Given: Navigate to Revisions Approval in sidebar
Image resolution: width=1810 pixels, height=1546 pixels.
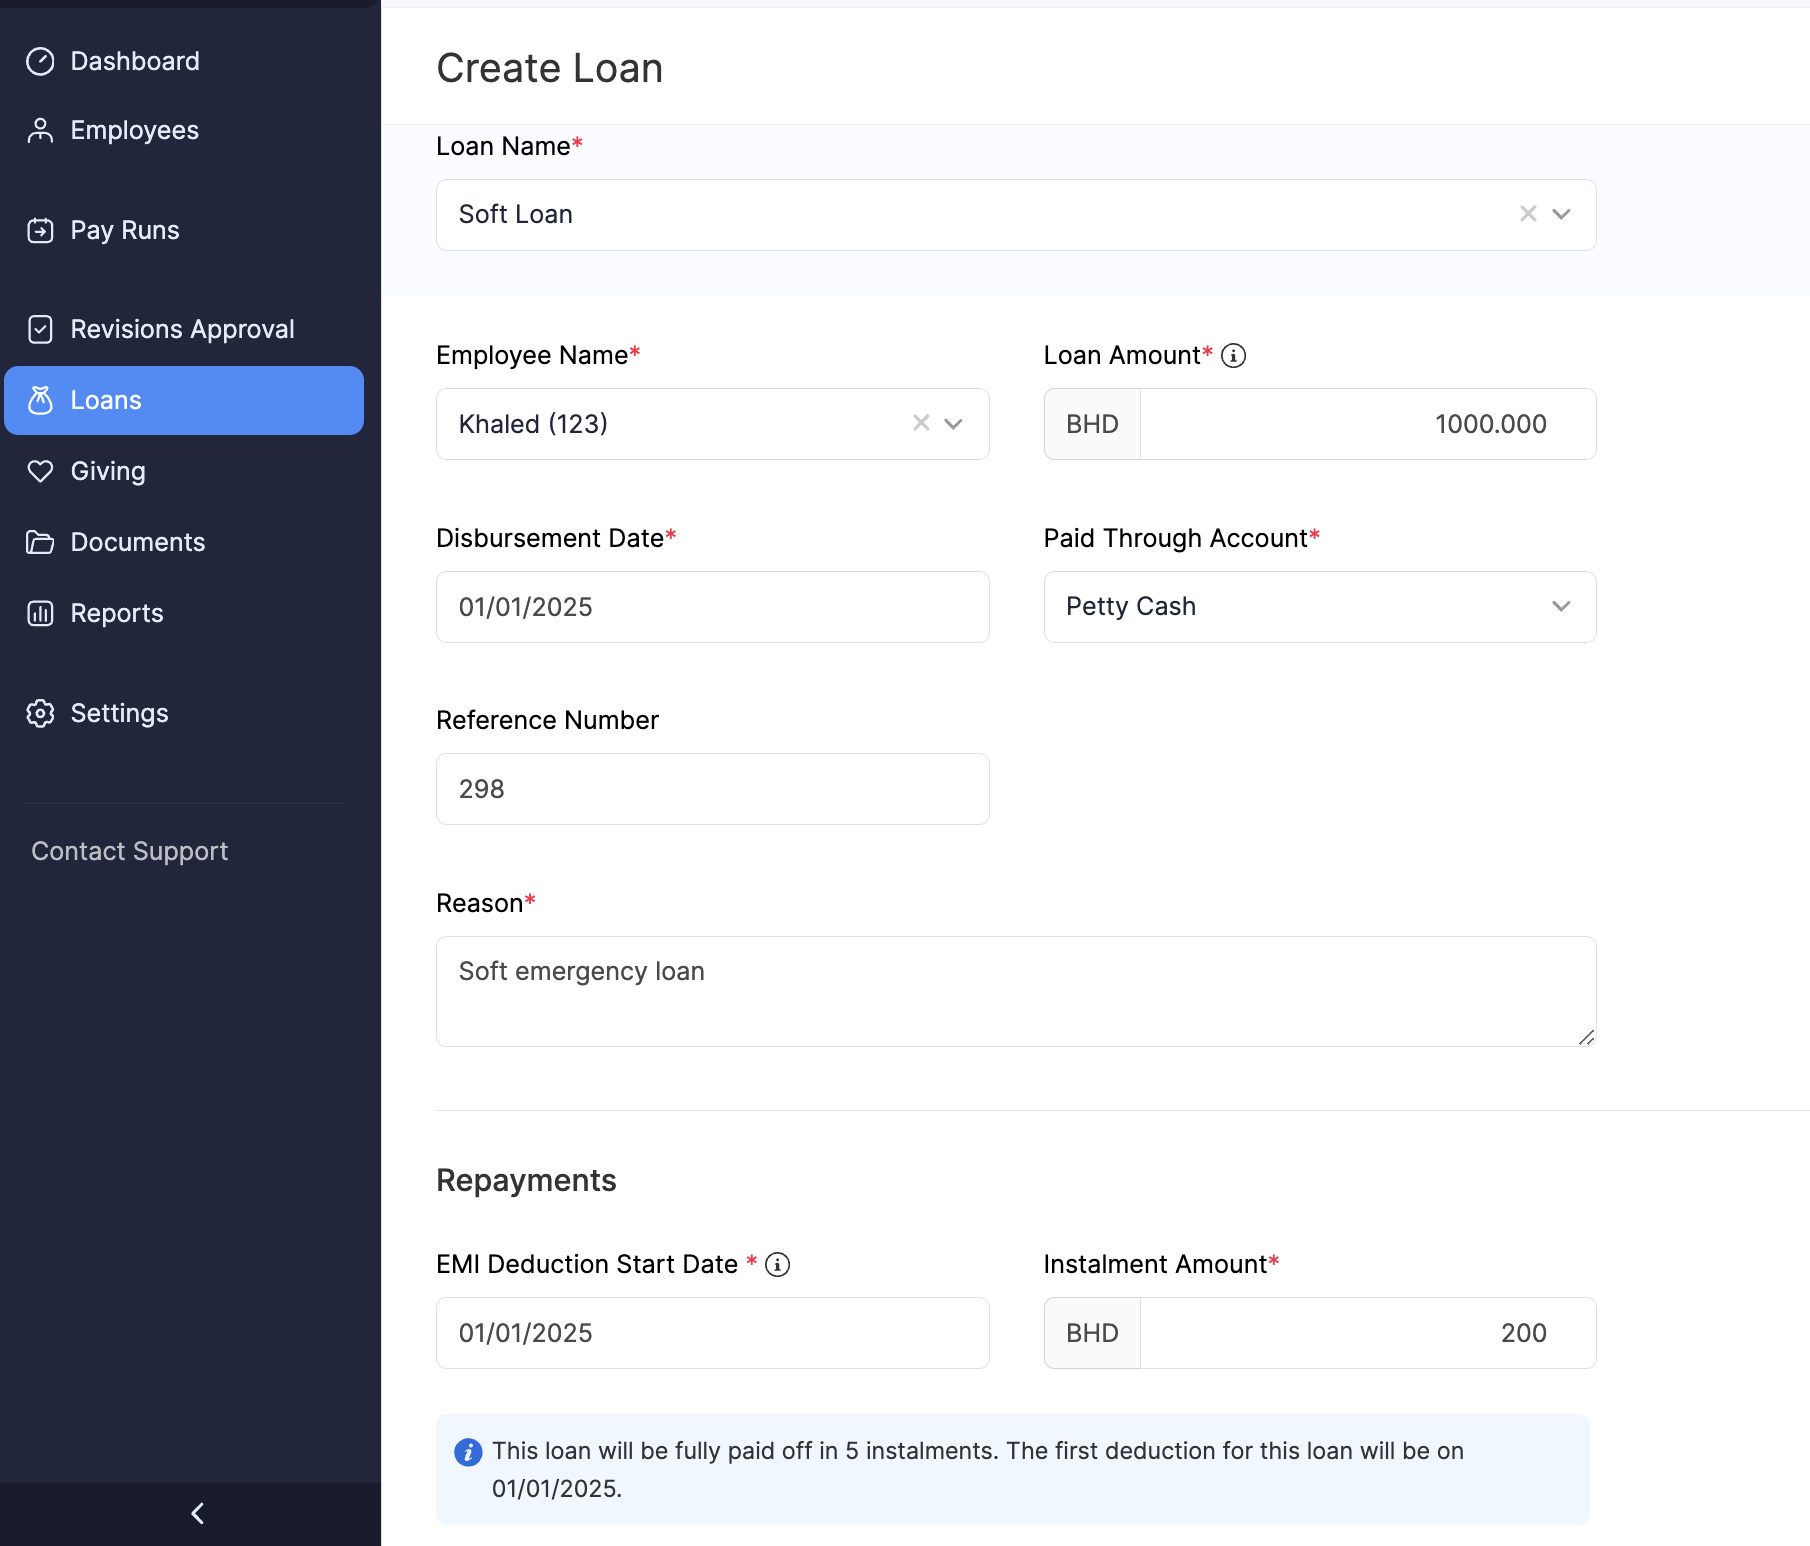Looking at the screenshot, I should [x=182, y=329].
